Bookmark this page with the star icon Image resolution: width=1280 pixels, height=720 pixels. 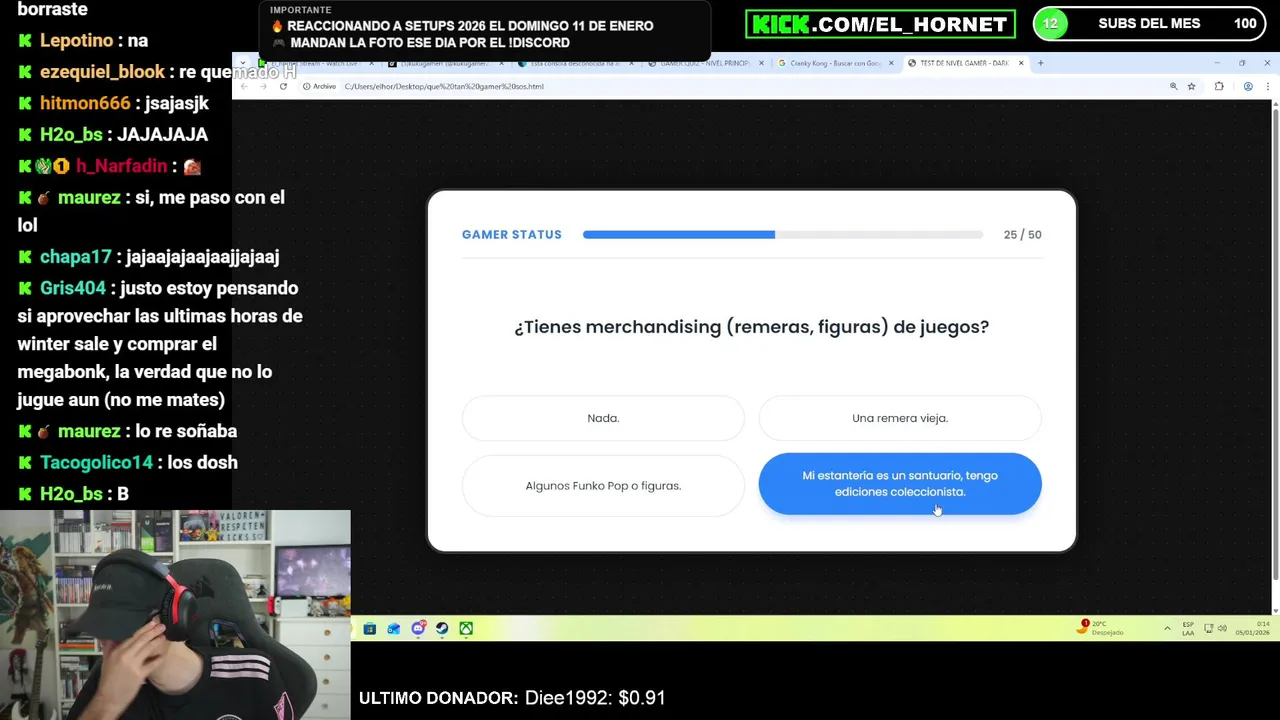[x=1191, y=87]
